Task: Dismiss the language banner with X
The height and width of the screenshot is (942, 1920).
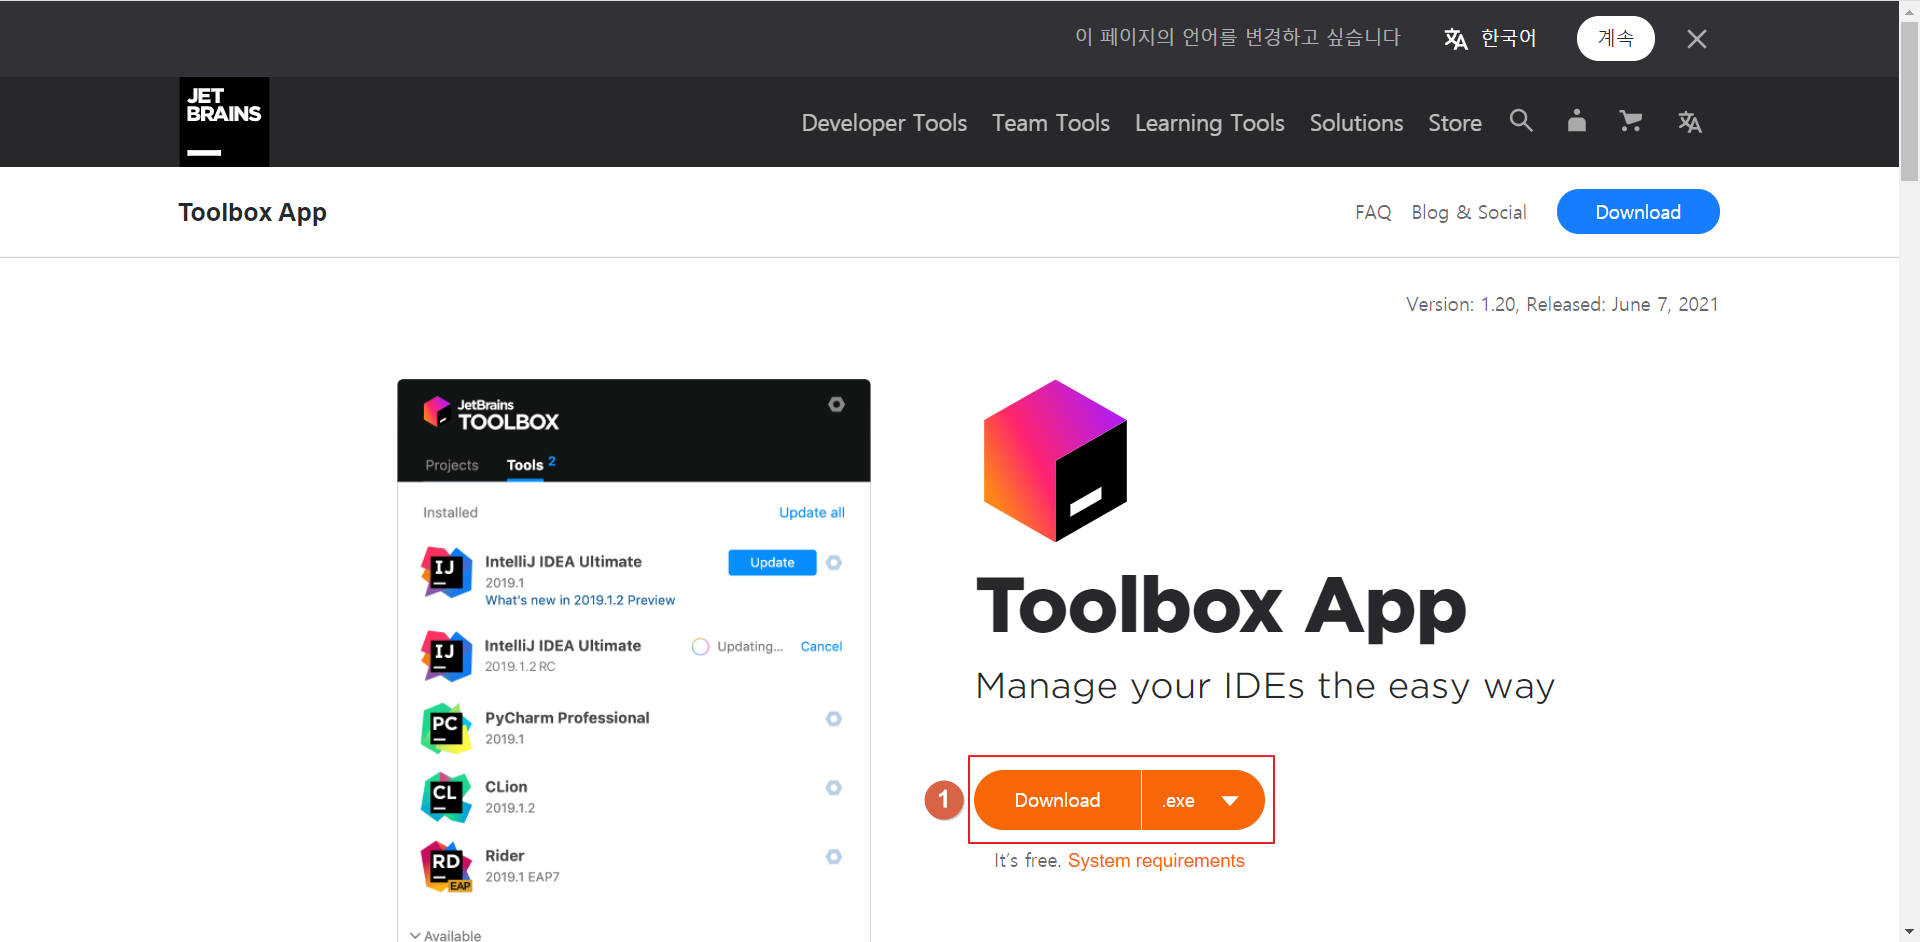Action: [1697, 39]
